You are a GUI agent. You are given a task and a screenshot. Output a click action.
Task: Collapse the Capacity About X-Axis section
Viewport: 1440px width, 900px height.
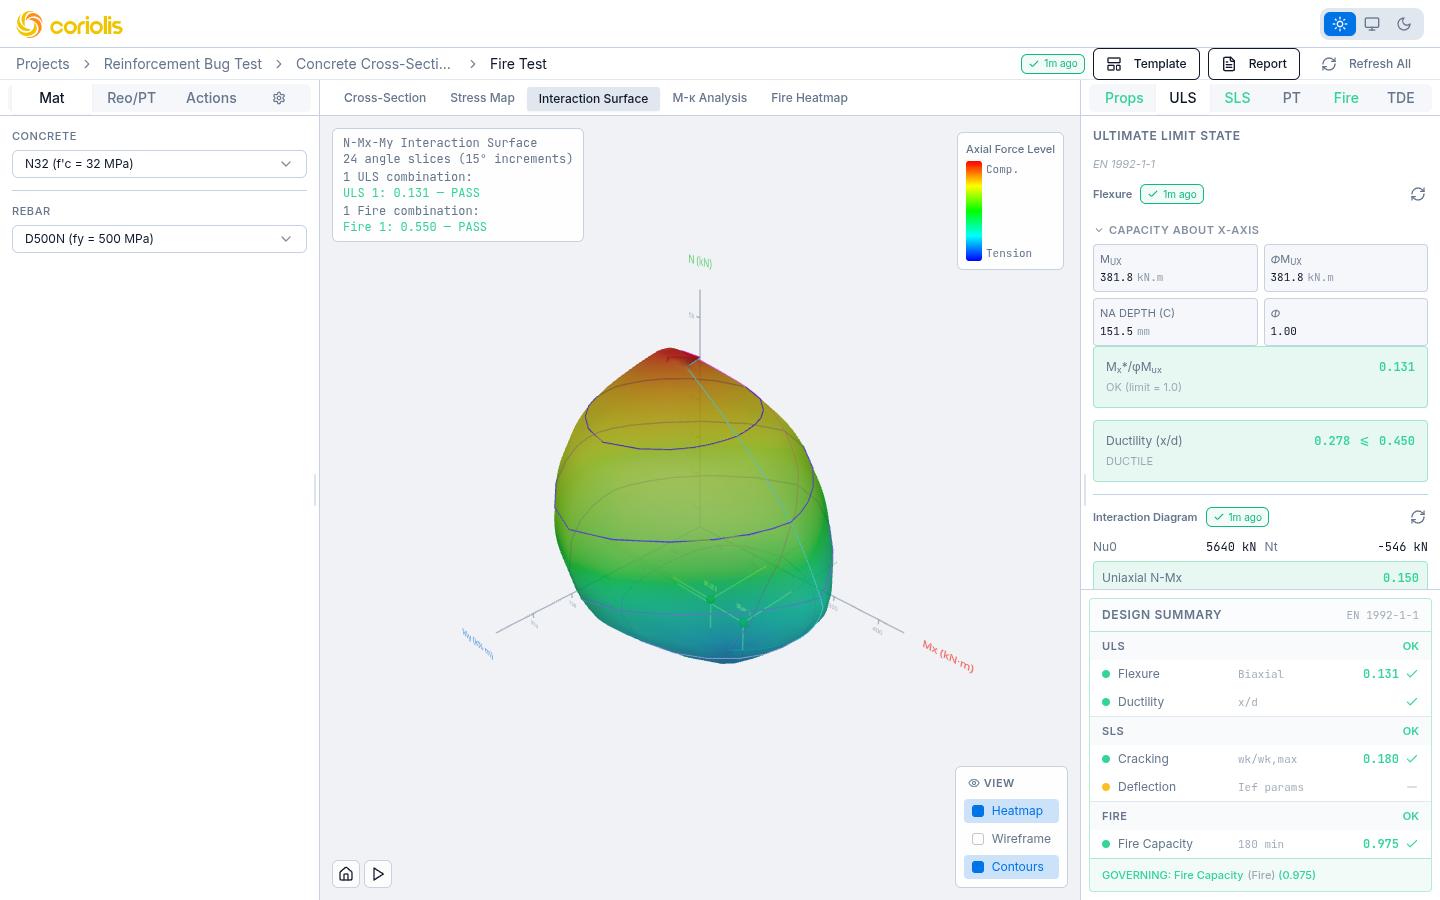(x=1097, y=228)
